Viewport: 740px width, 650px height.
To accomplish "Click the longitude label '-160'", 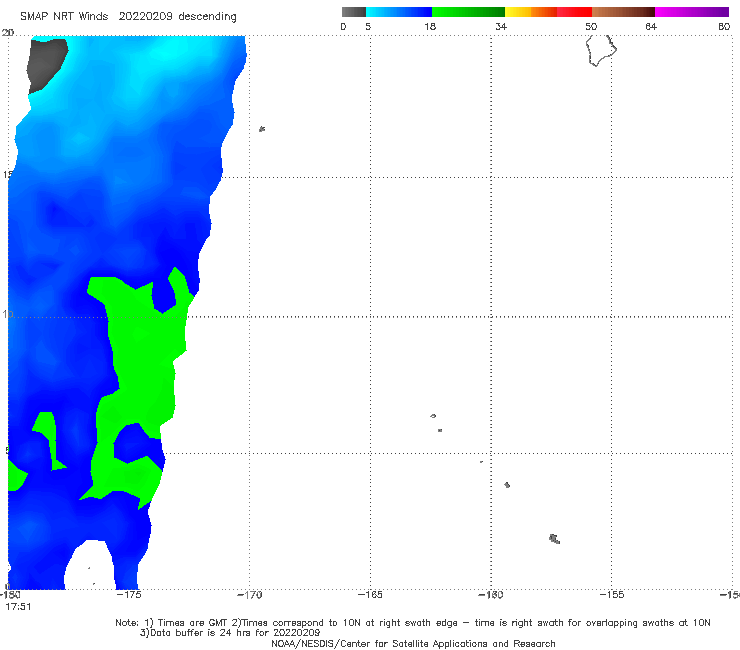I will (x=491, y=594).
